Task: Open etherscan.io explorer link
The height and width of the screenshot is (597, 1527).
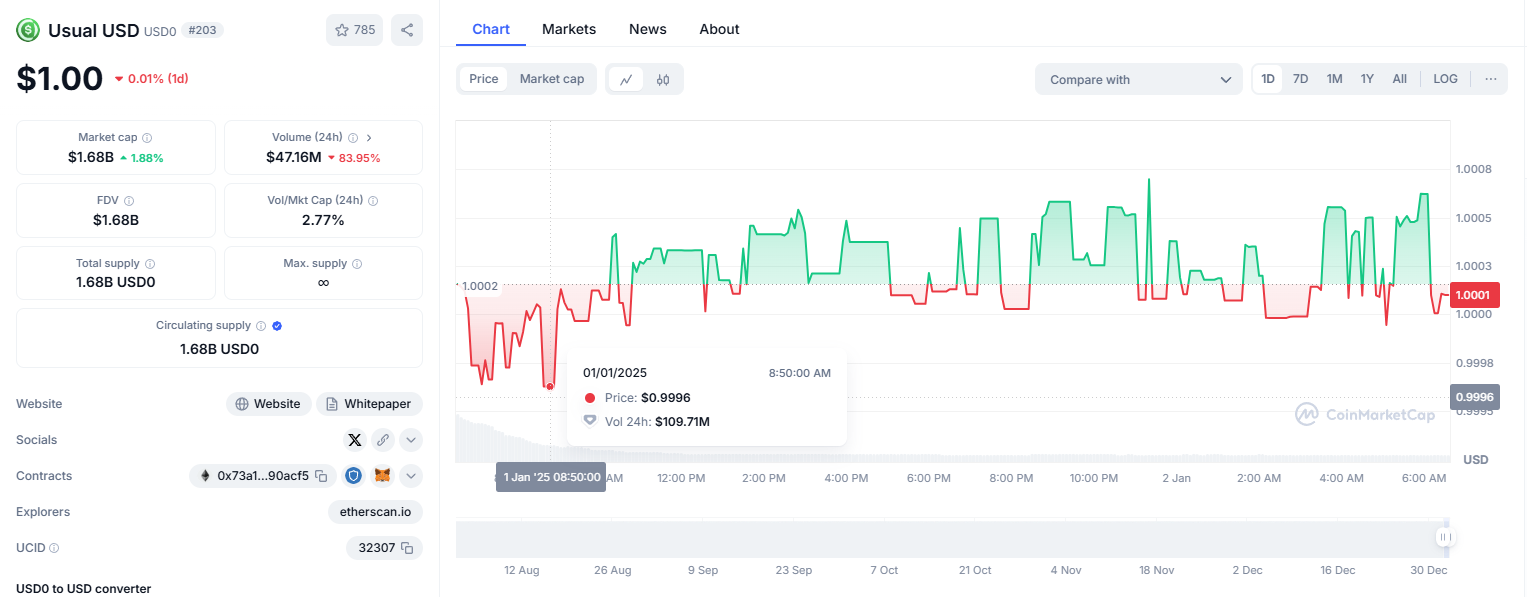Action: pyautogui.click(x=375, y=512)
